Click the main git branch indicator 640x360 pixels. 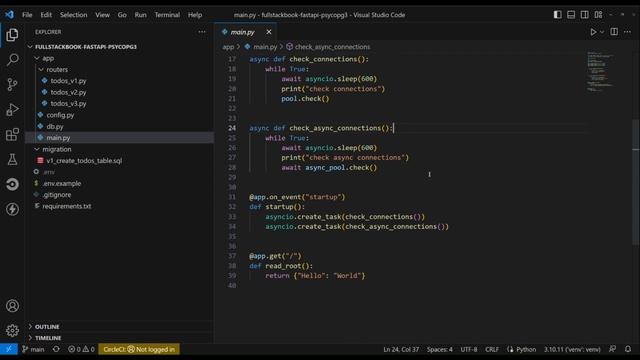33,349
